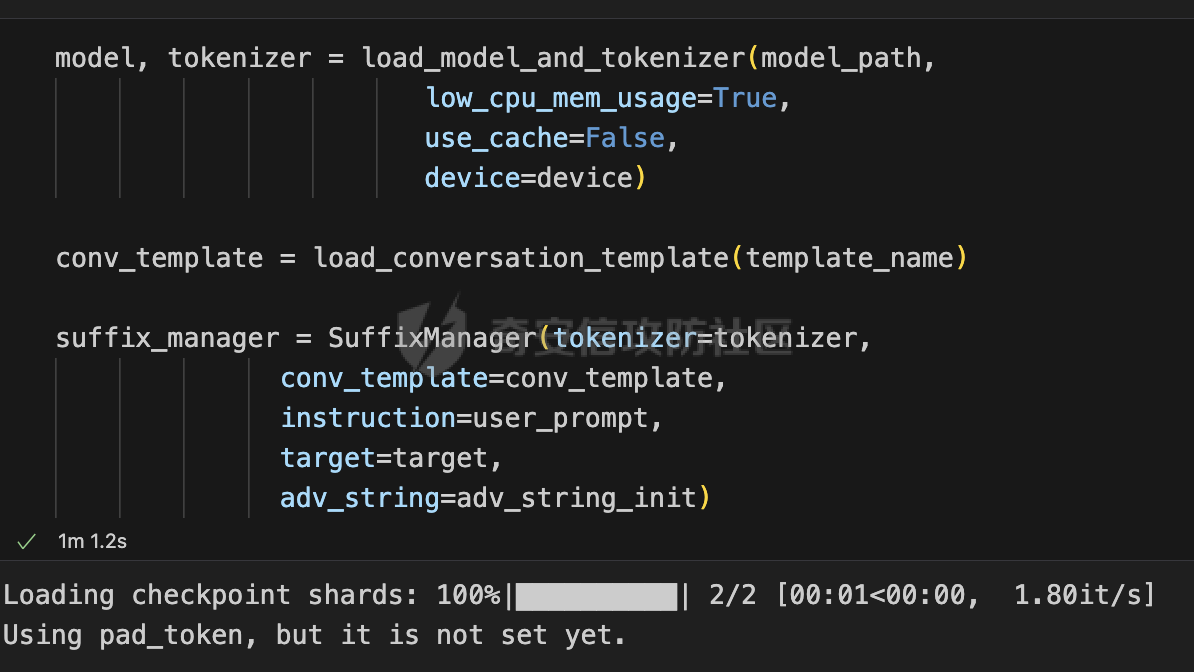This screenshot has height=672, width=1194.
Task: Click the False value after use_cache
Action: (x=624, y=139)
